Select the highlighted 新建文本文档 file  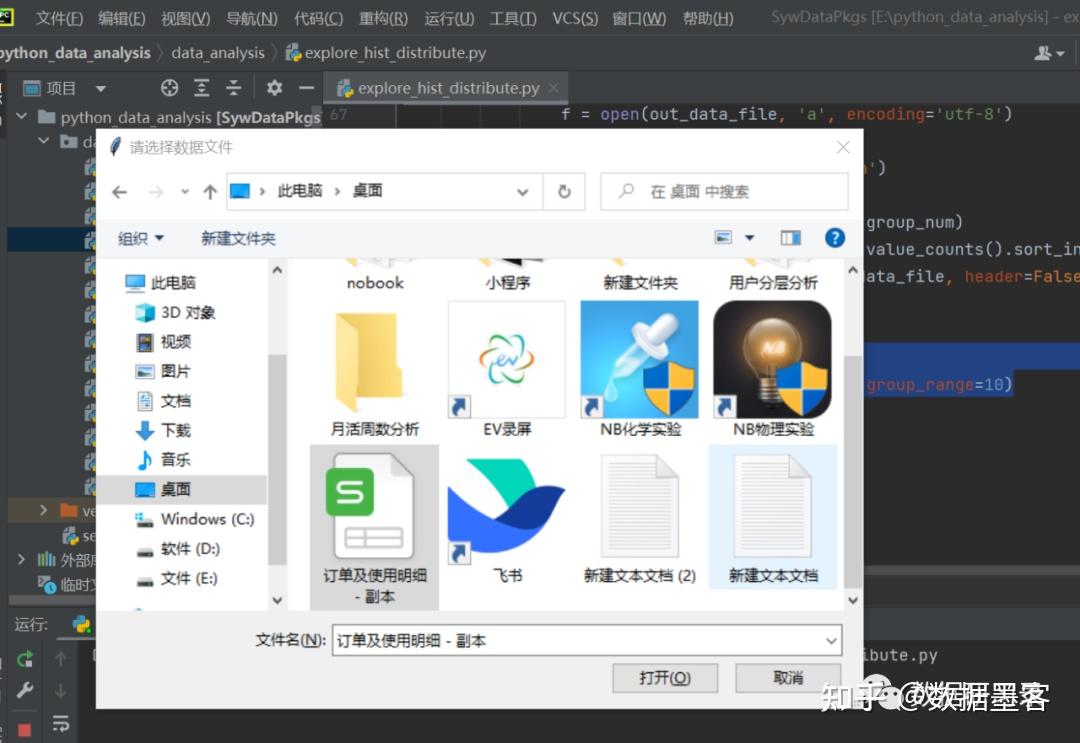pyautogui.click(x=773, y=518)
